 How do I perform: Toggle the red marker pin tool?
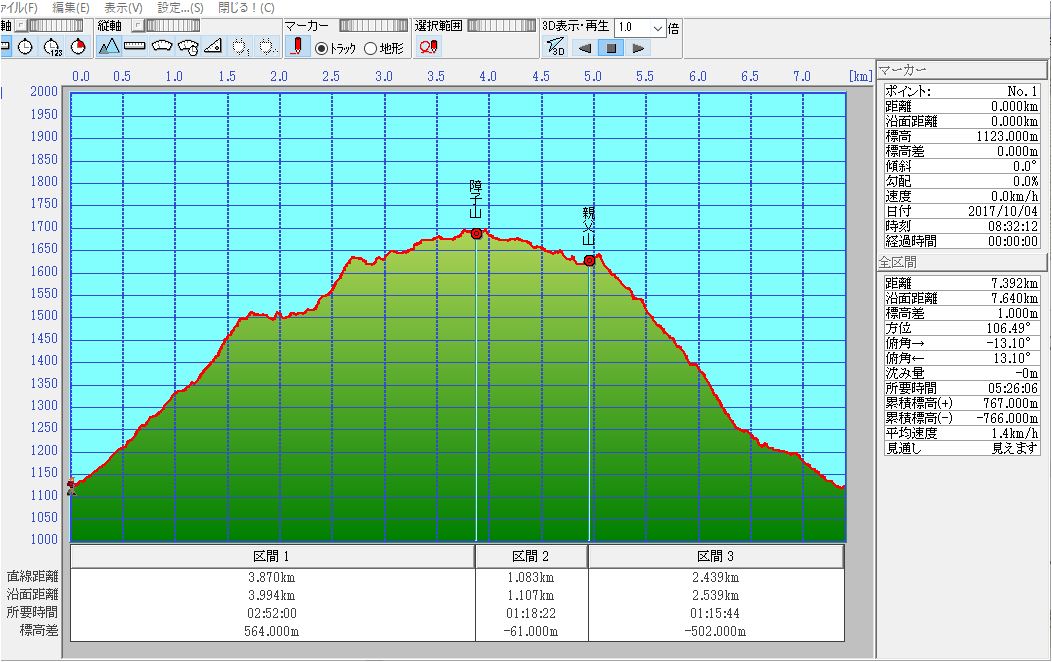[x=297, y=47]
